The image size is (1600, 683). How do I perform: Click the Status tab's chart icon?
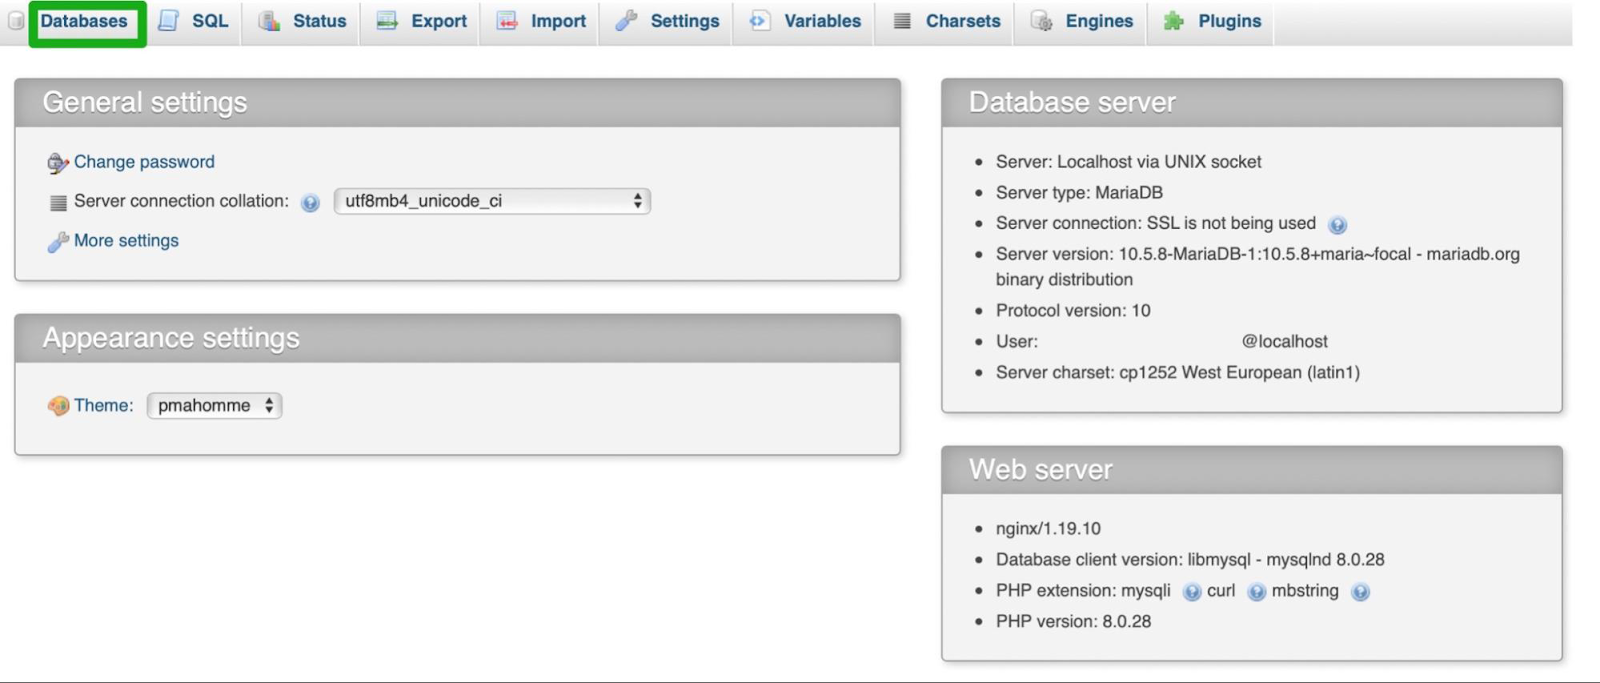pyautogui.click(x=269, y=21)
